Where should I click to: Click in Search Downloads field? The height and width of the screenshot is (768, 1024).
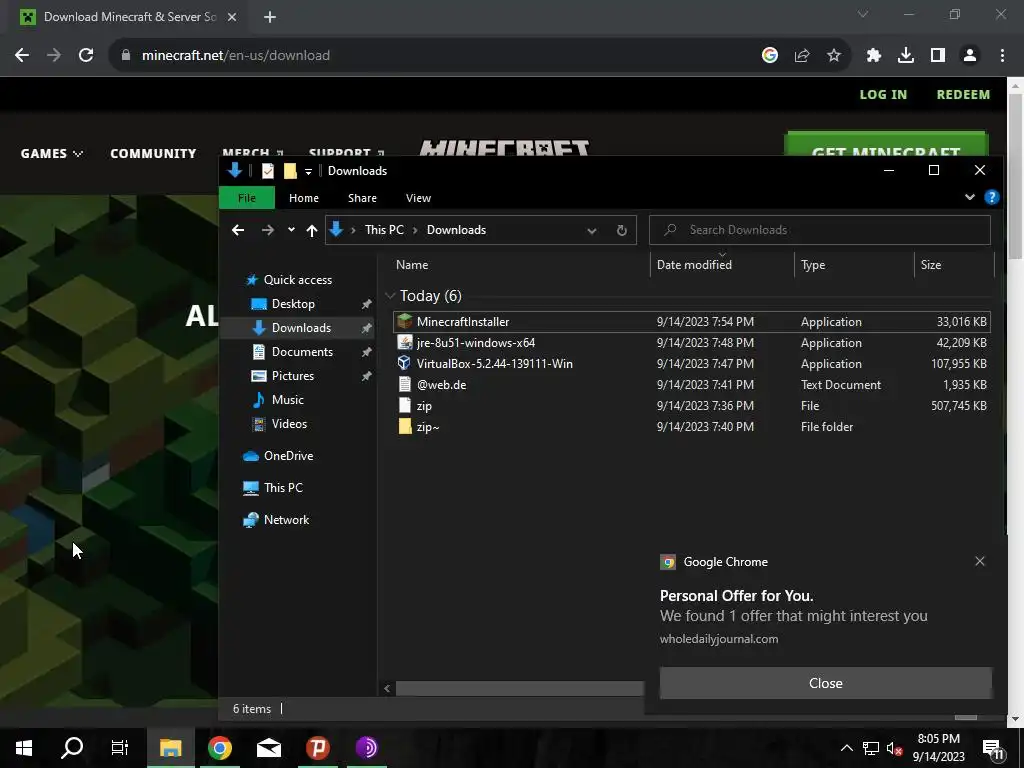820,230
